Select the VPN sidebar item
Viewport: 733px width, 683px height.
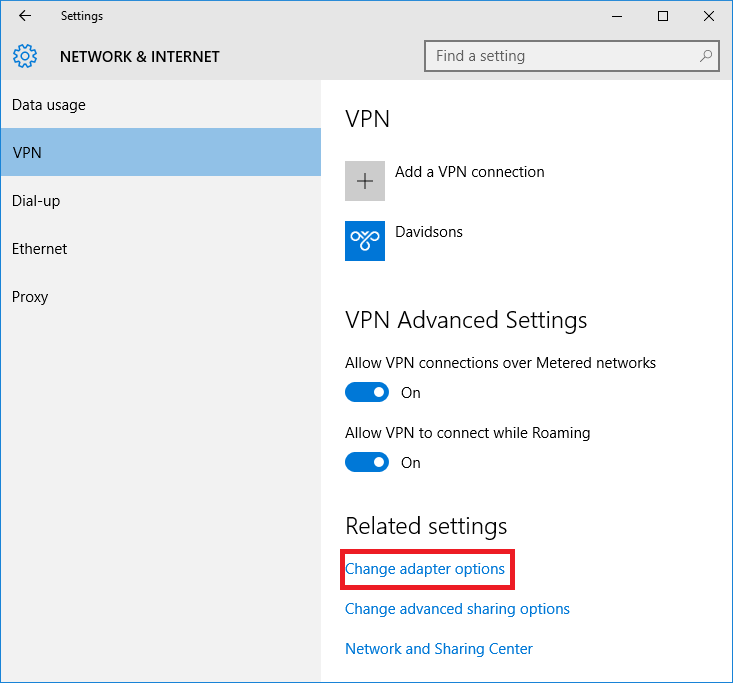coord(161,152)
